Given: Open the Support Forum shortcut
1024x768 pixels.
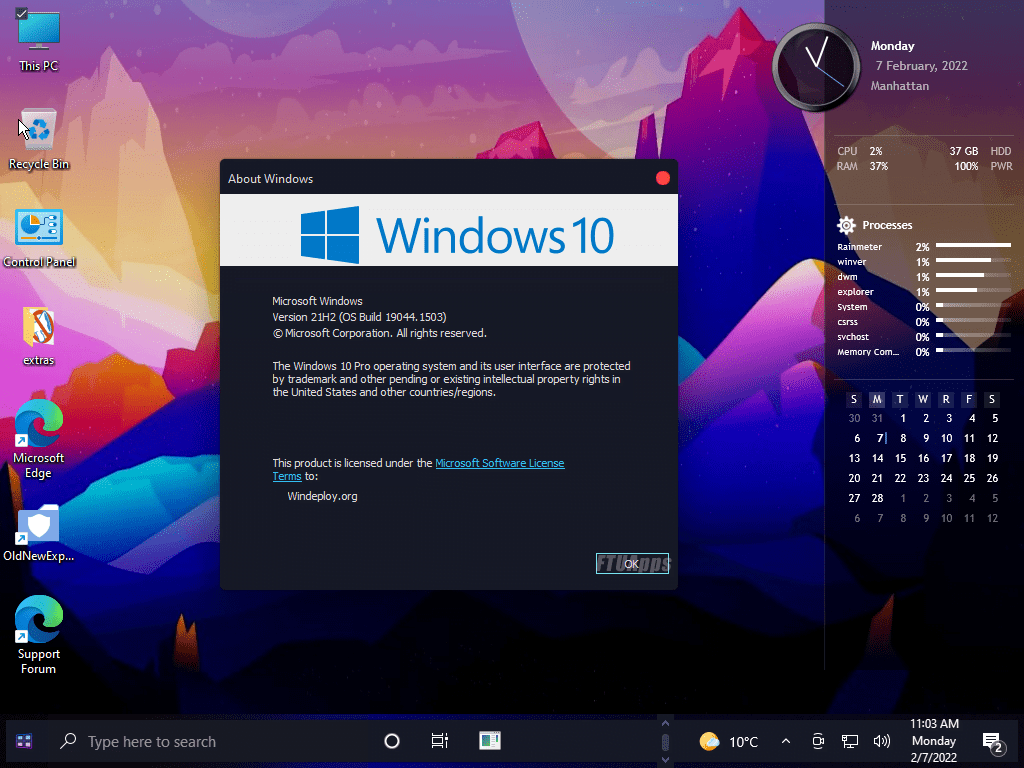Looking at the screenshot, I should coord(39,621).
